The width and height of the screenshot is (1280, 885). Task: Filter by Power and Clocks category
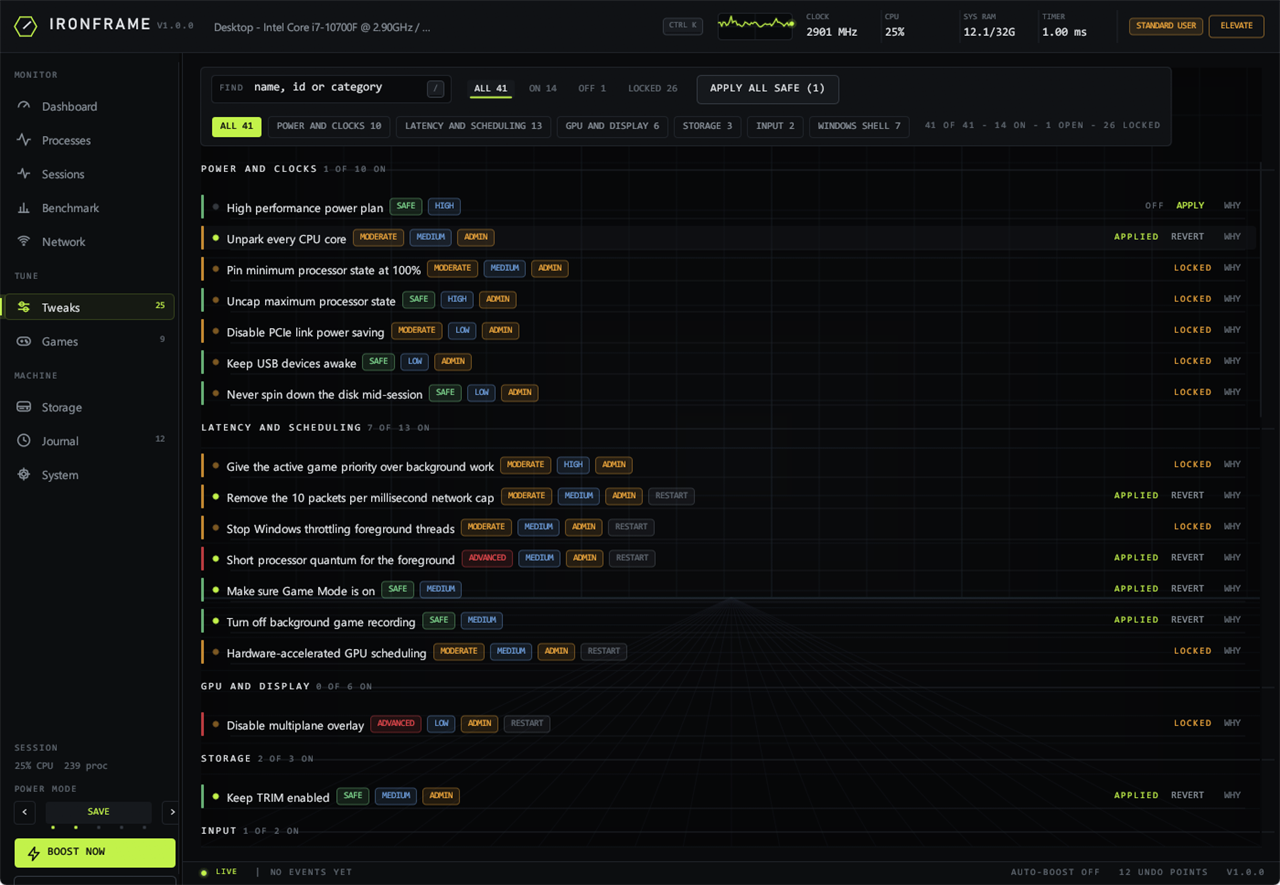coord(329,127)
